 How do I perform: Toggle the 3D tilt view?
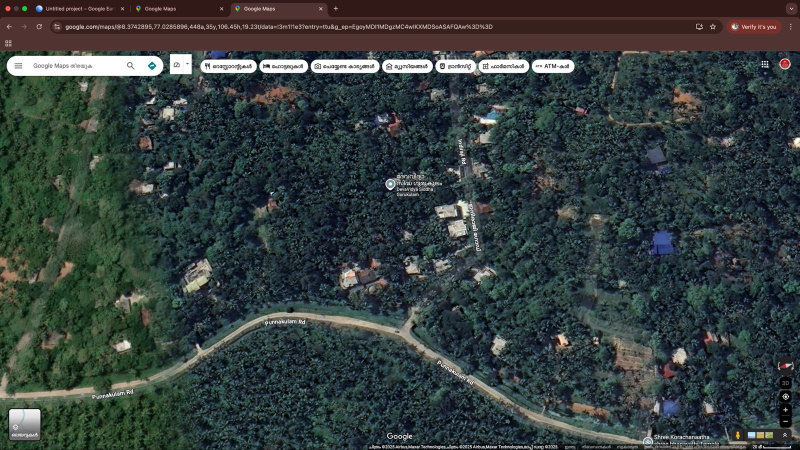pyautogui.click(x=785, y=383)
